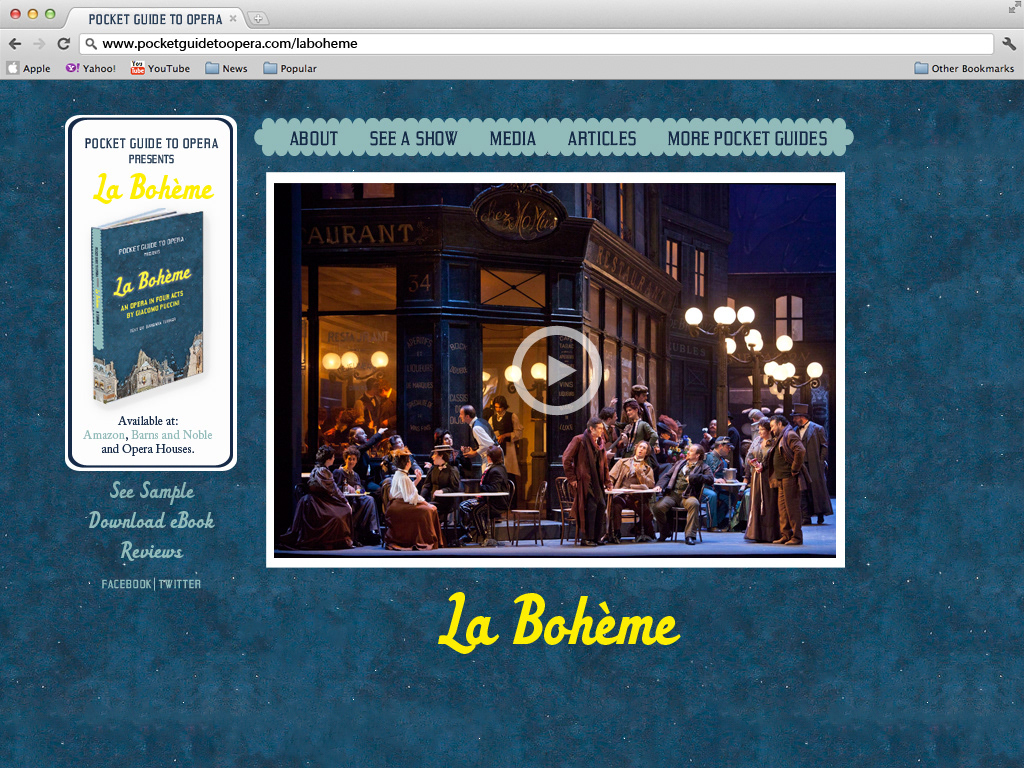Select More Pocket Guides in navigation

tap(747, 139)
